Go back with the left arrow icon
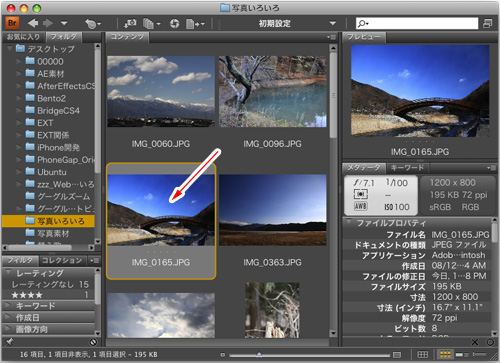Screen dimensions: 500x363 [33, 23]
